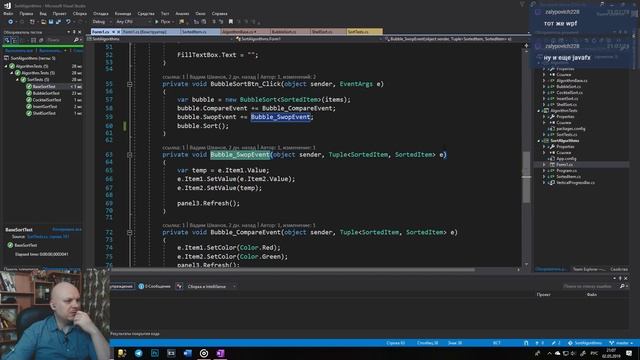640x360 pixels.
Task: Switch to the SortedItem.cs tab
Action: (199, 31)
